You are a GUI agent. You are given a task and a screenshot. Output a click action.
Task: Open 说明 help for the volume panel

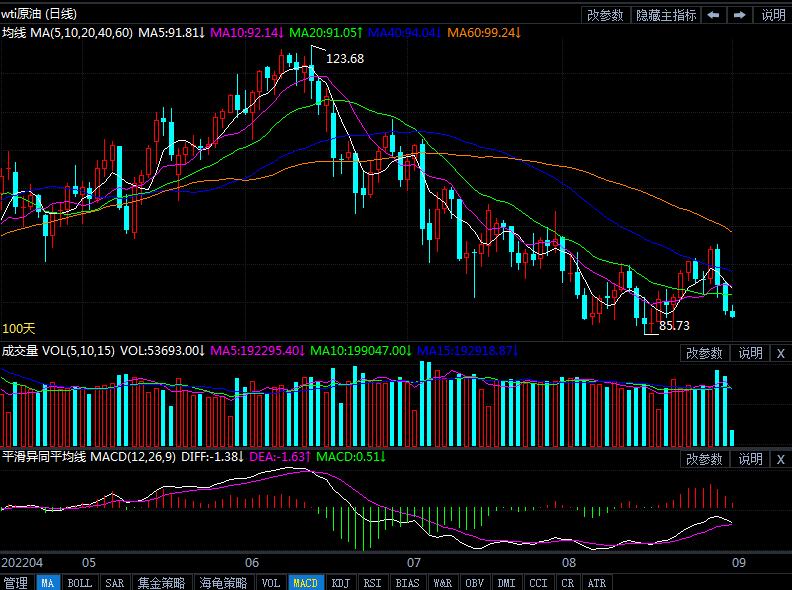tap(750, 353)
